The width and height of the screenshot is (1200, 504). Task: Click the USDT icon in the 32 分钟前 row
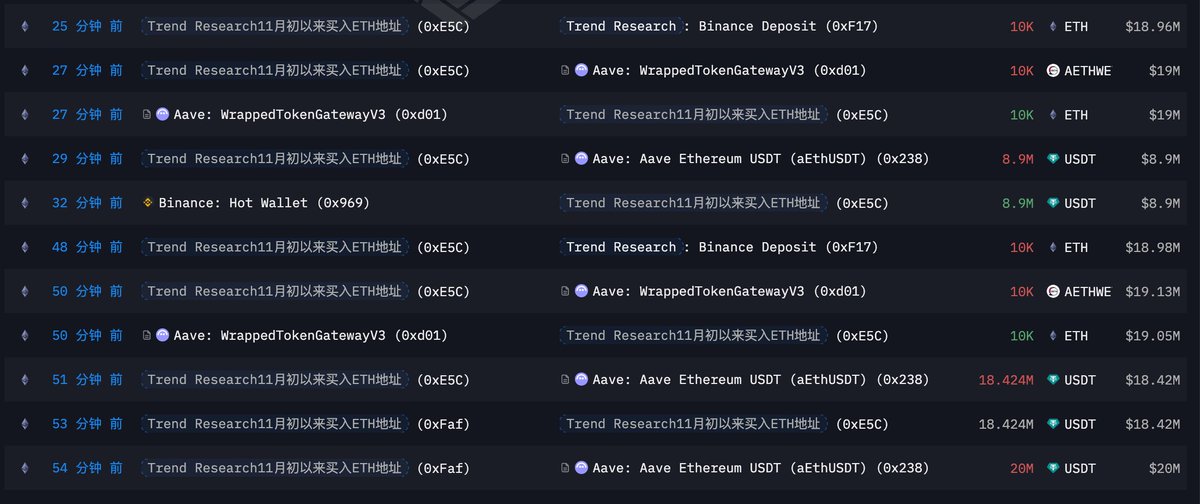pos(1053,203)
